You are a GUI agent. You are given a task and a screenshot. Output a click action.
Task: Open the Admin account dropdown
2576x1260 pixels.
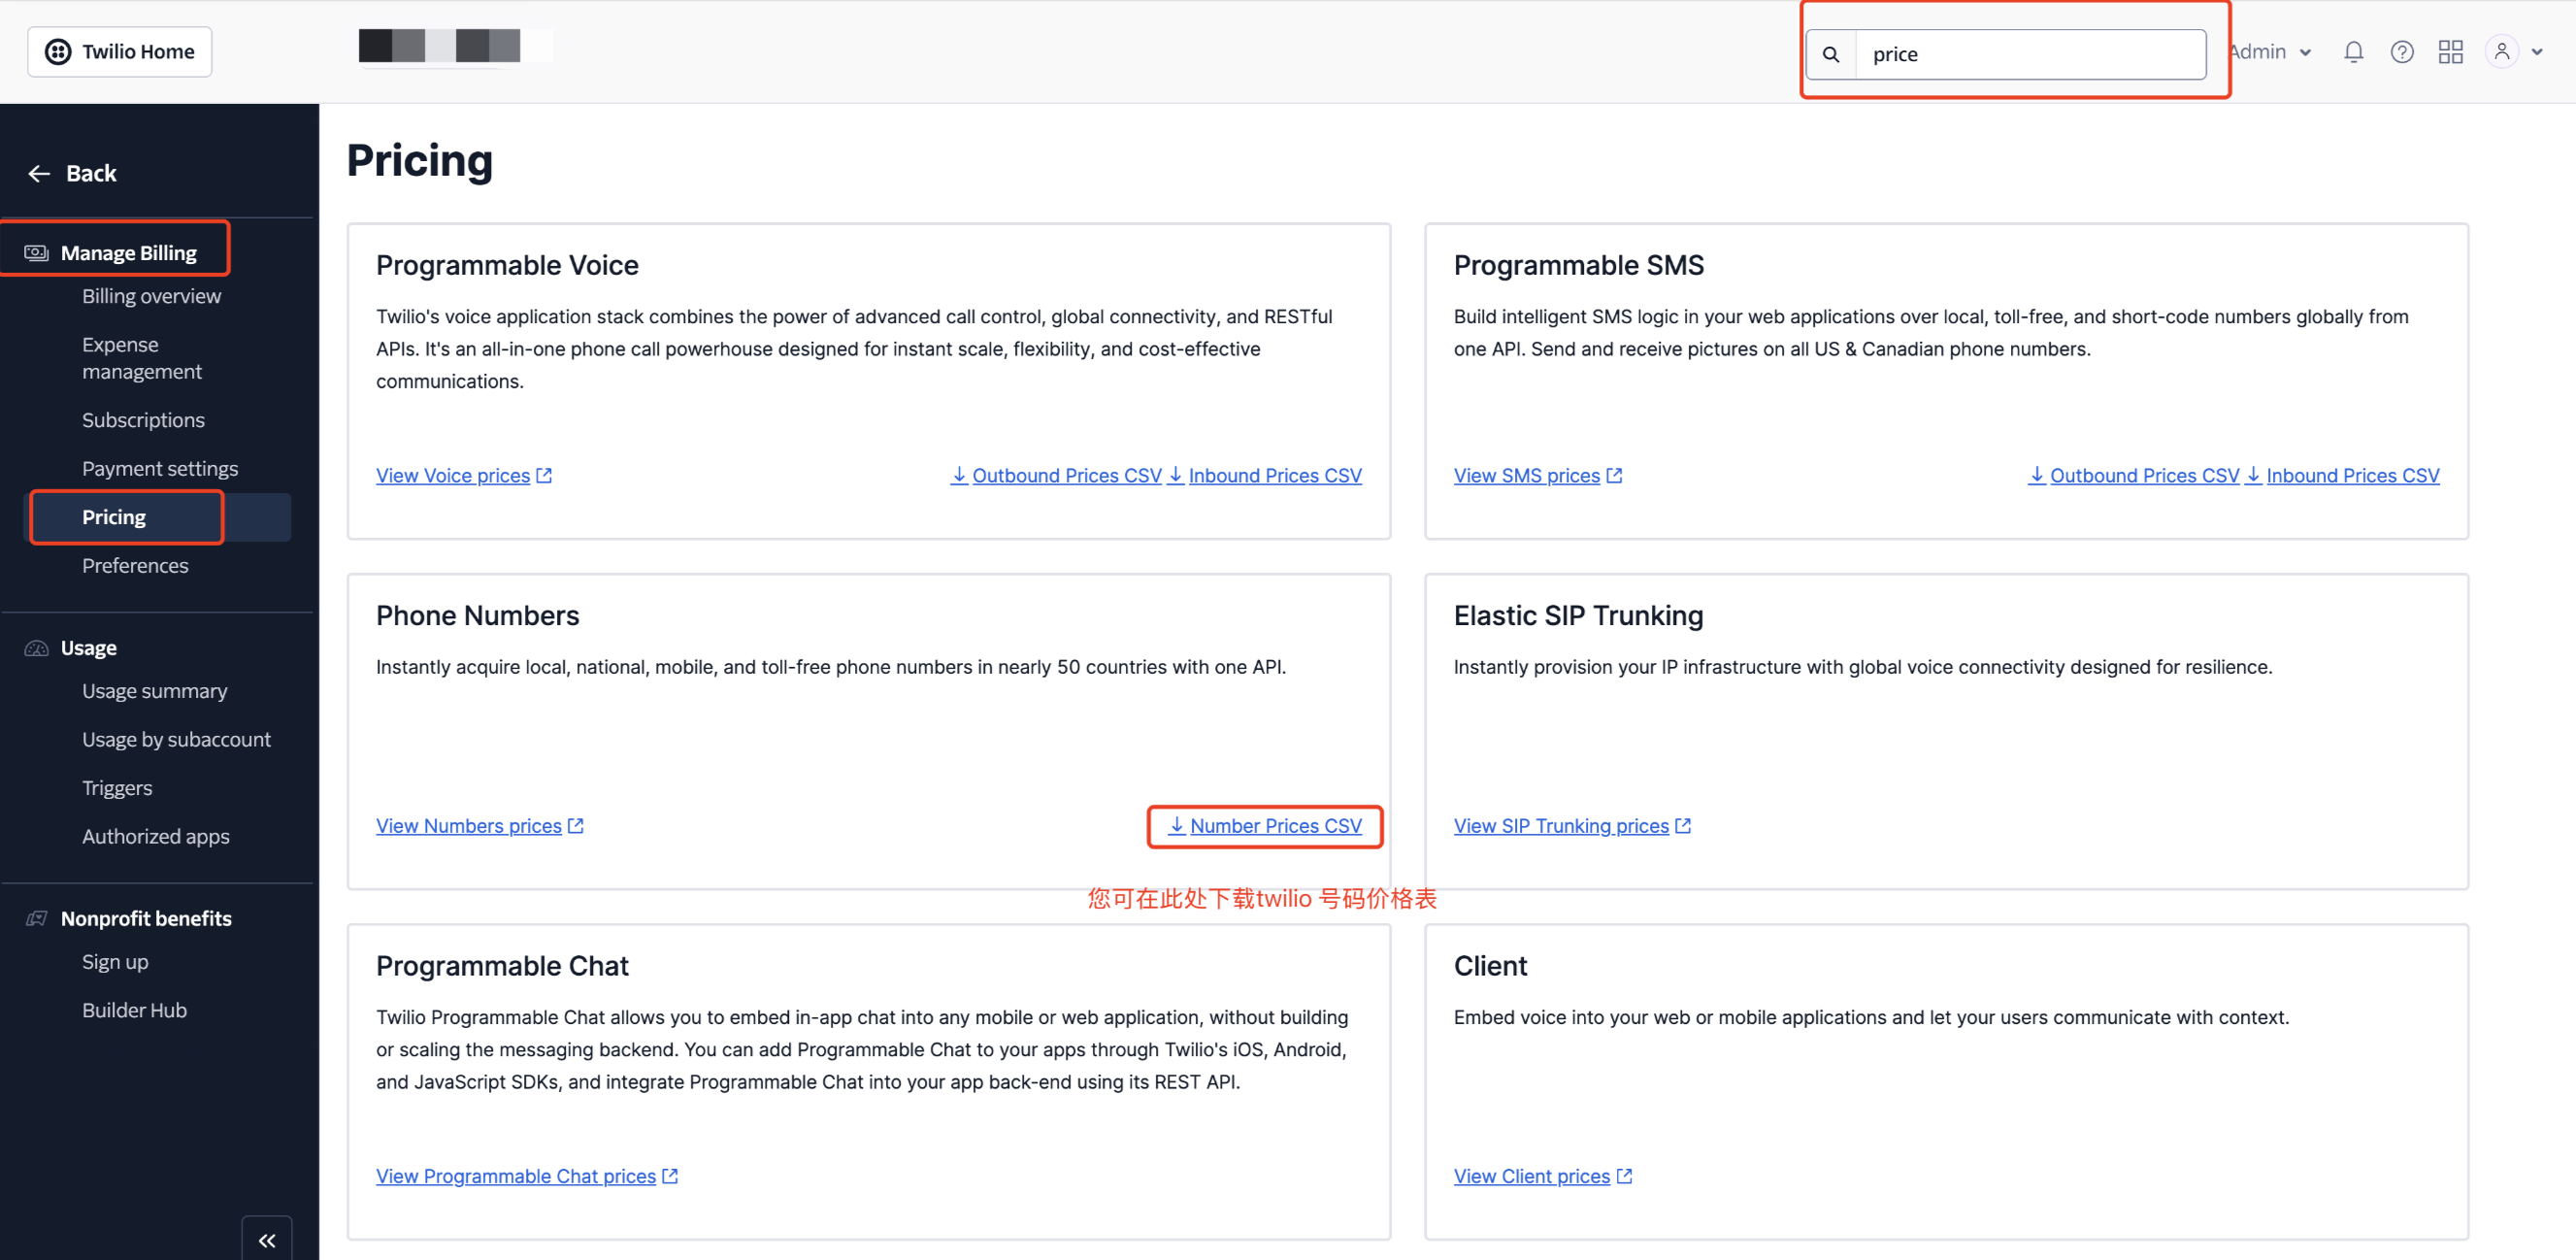[2268, 52]
